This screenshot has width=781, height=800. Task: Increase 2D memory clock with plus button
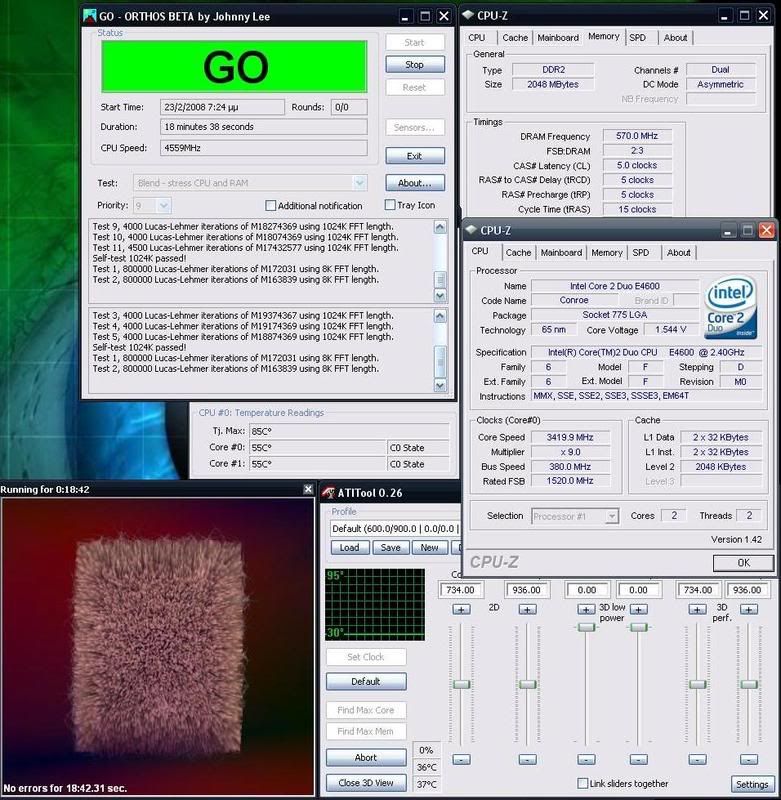point(527,609)
